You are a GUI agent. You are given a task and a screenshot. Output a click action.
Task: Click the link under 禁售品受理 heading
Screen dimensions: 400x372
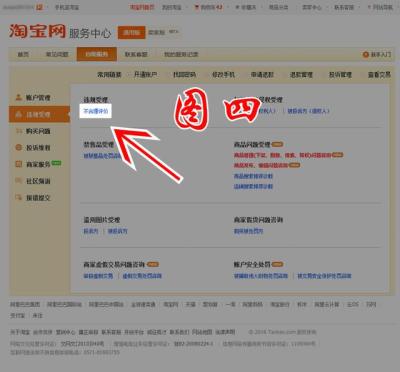point(102,155)
